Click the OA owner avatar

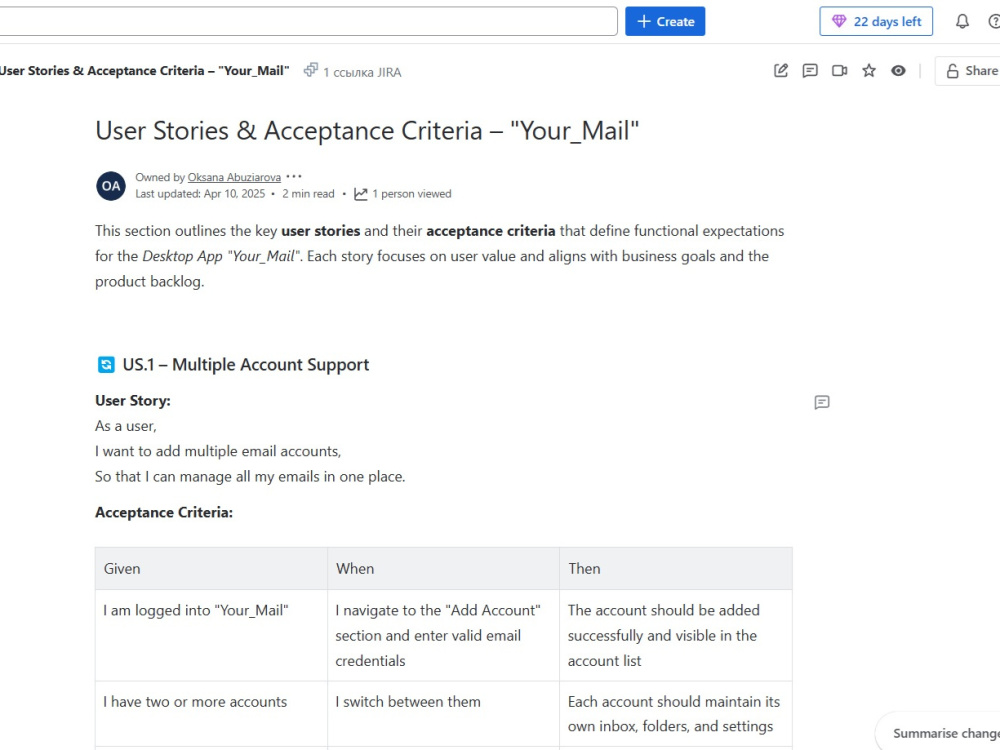point(111,186)
